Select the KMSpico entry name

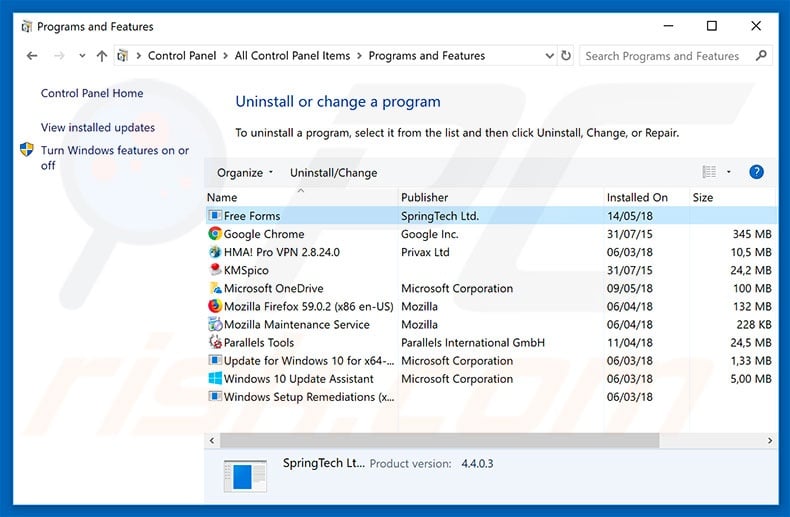(246, 270)
